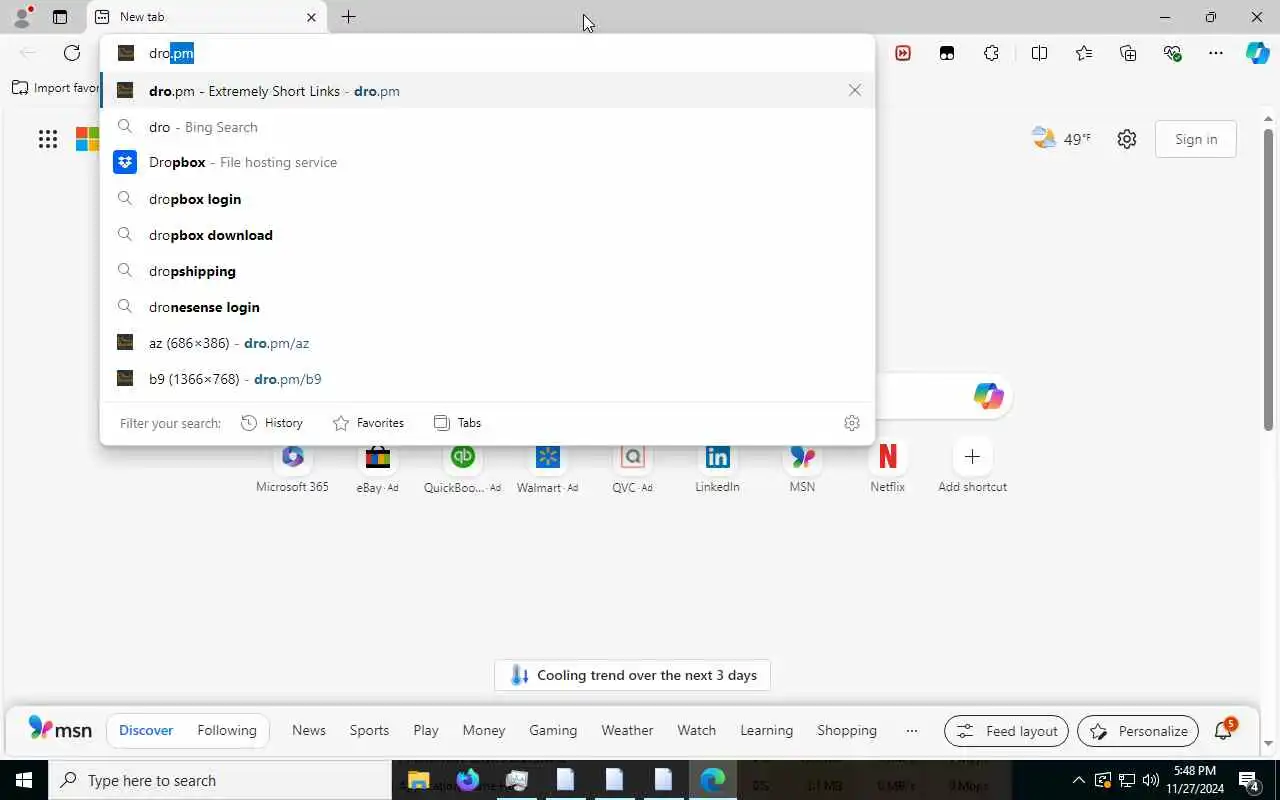Open the News category
The image size is (1280, 800).
[x=309, y=730]
